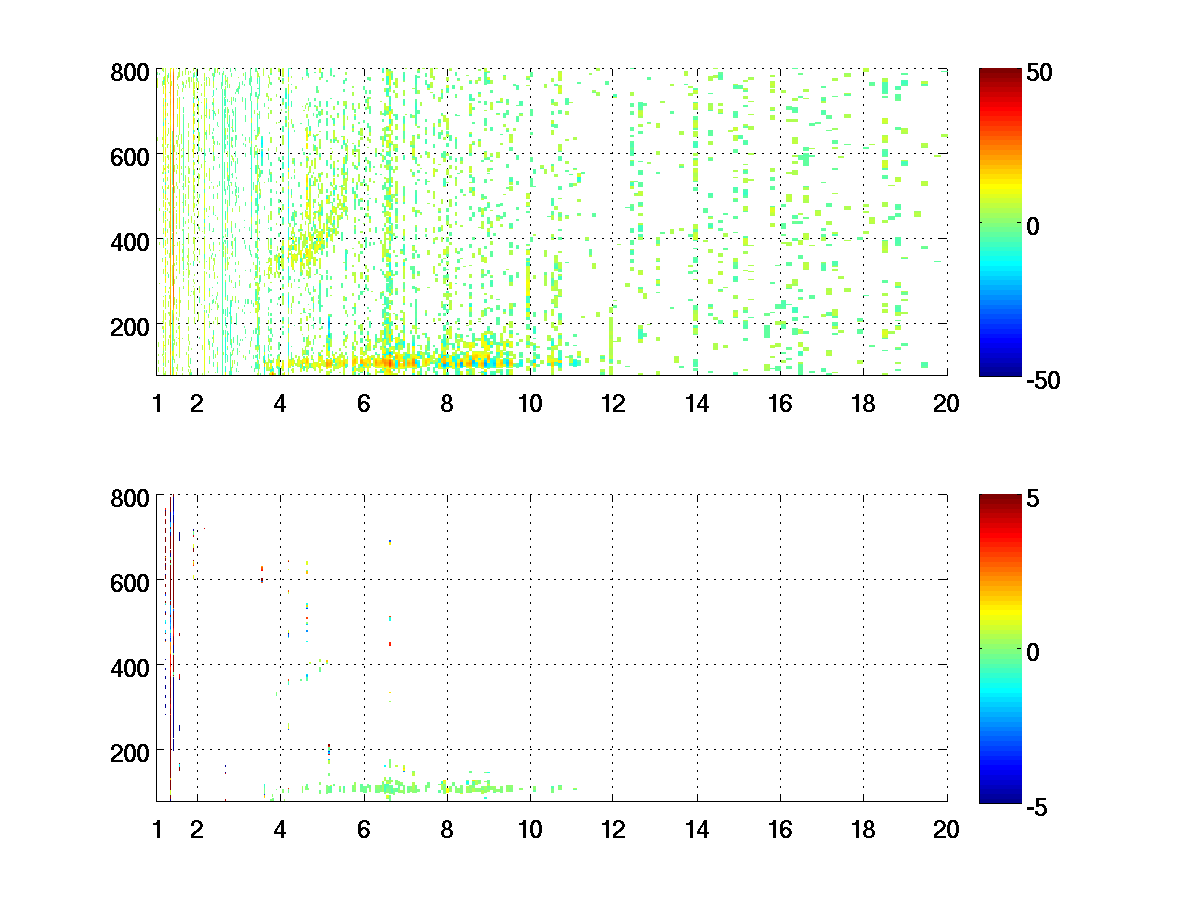Click x-axis tick '4' of upper plot

pos(280,404)
